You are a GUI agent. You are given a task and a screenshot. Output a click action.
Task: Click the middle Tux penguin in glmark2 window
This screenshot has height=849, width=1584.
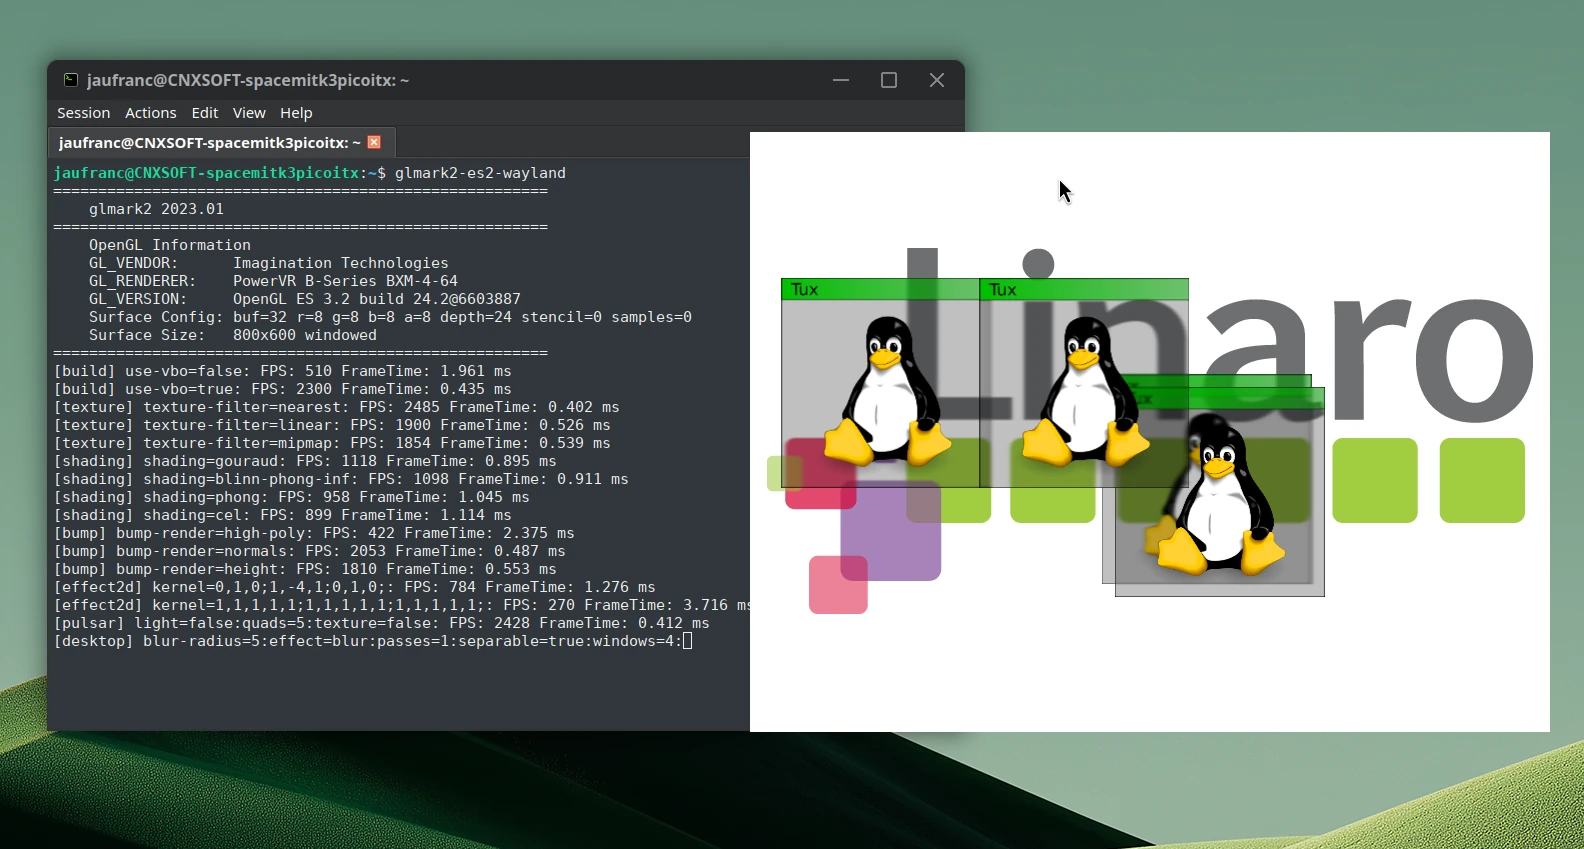[x=1086, y=392]
